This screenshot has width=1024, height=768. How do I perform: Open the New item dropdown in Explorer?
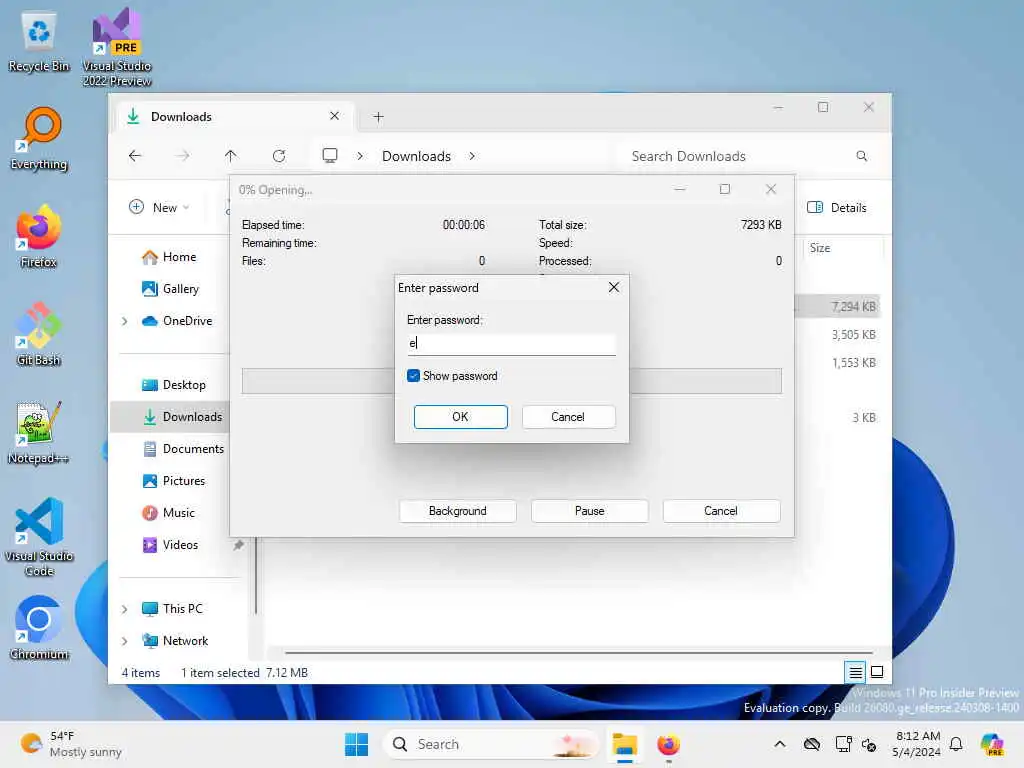pos(159,207)
